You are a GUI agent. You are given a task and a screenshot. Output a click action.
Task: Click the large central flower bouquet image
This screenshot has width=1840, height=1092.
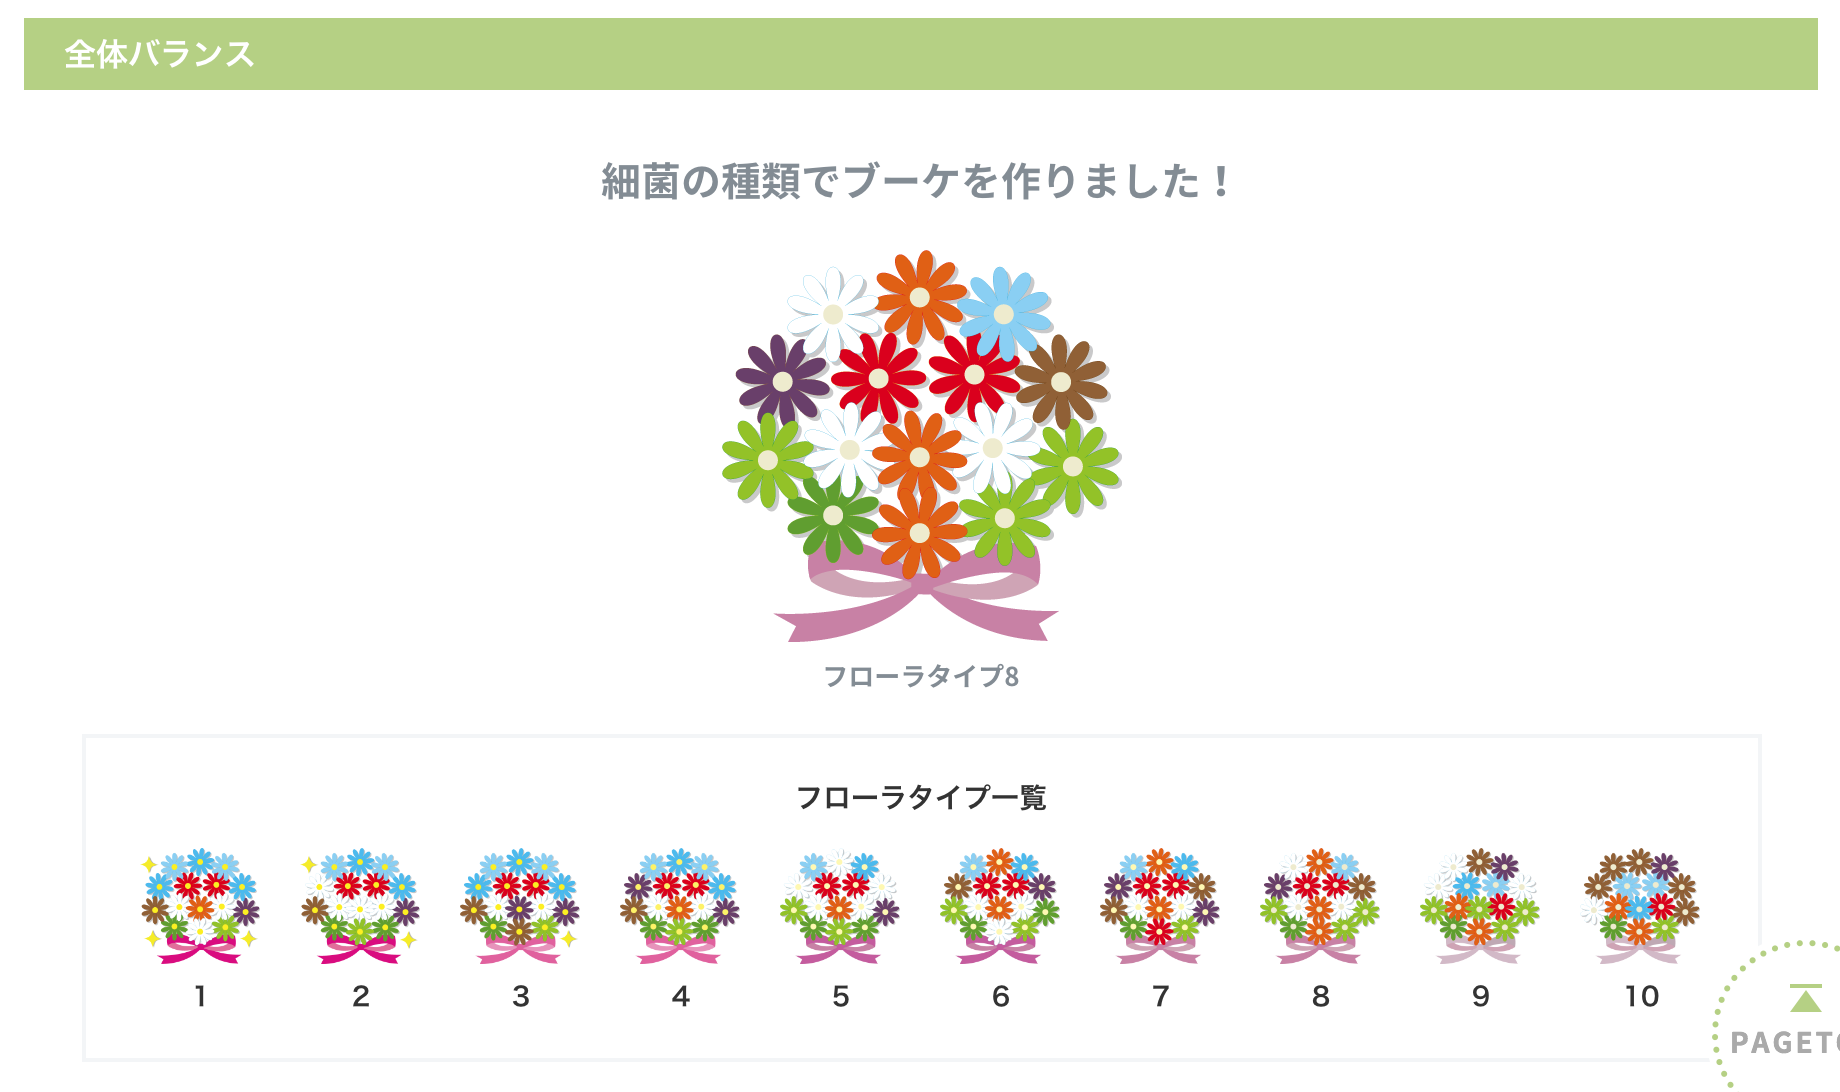920,420
